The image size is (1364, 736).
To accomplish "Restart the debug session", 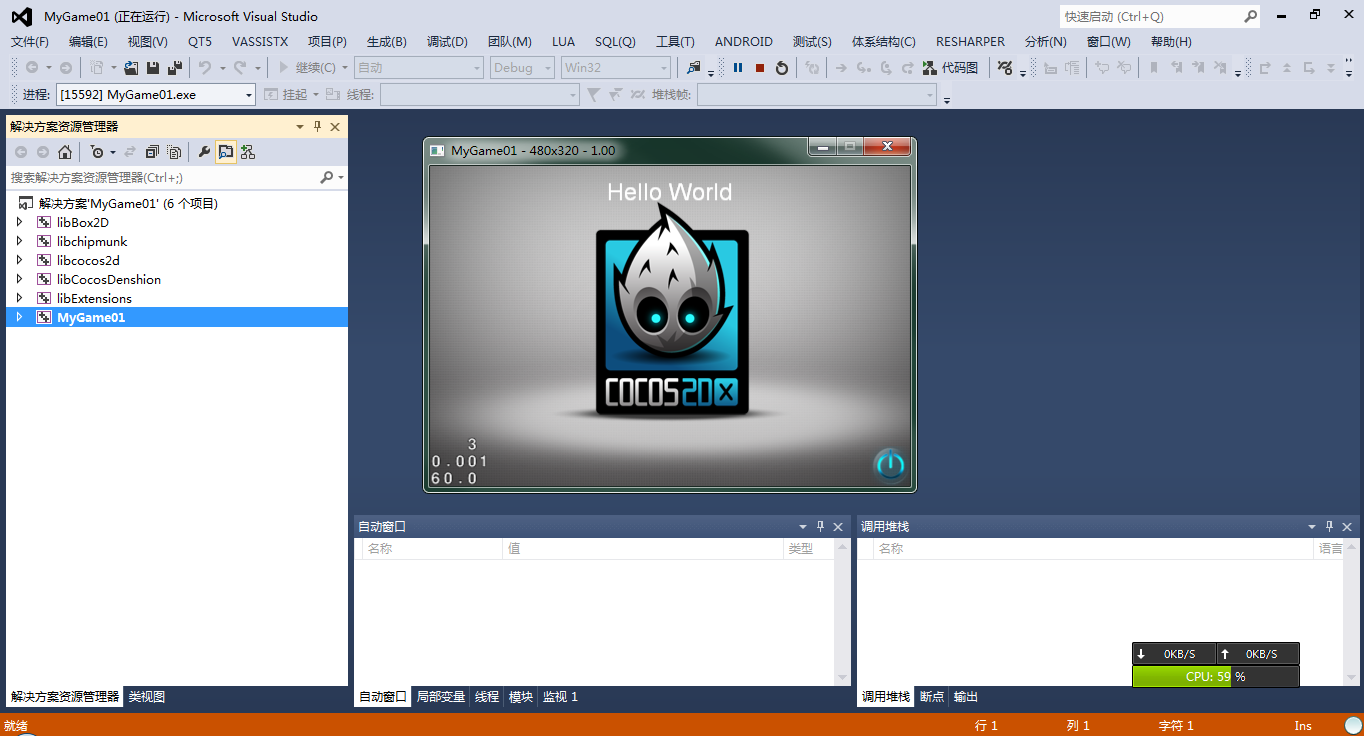I will (782, 68).
